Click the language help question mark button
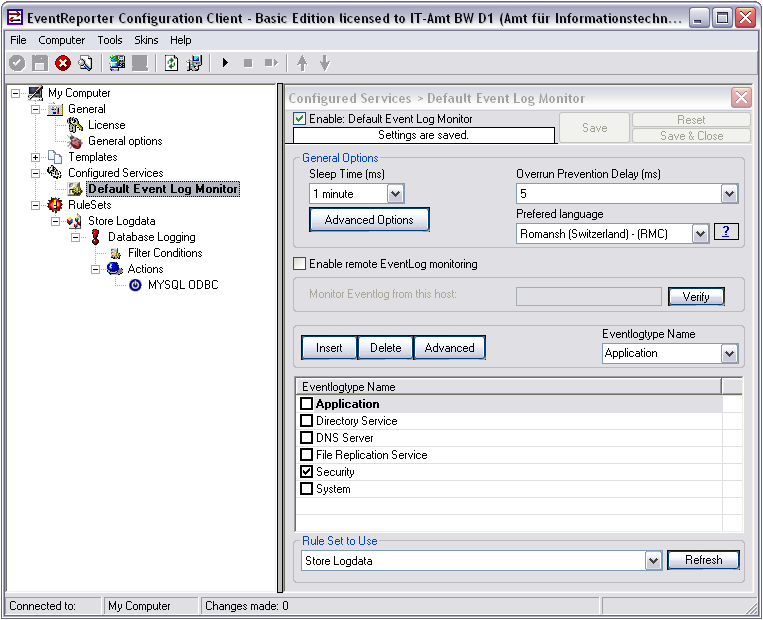Viewport: 763px width, 620px height. coord(726,232)
